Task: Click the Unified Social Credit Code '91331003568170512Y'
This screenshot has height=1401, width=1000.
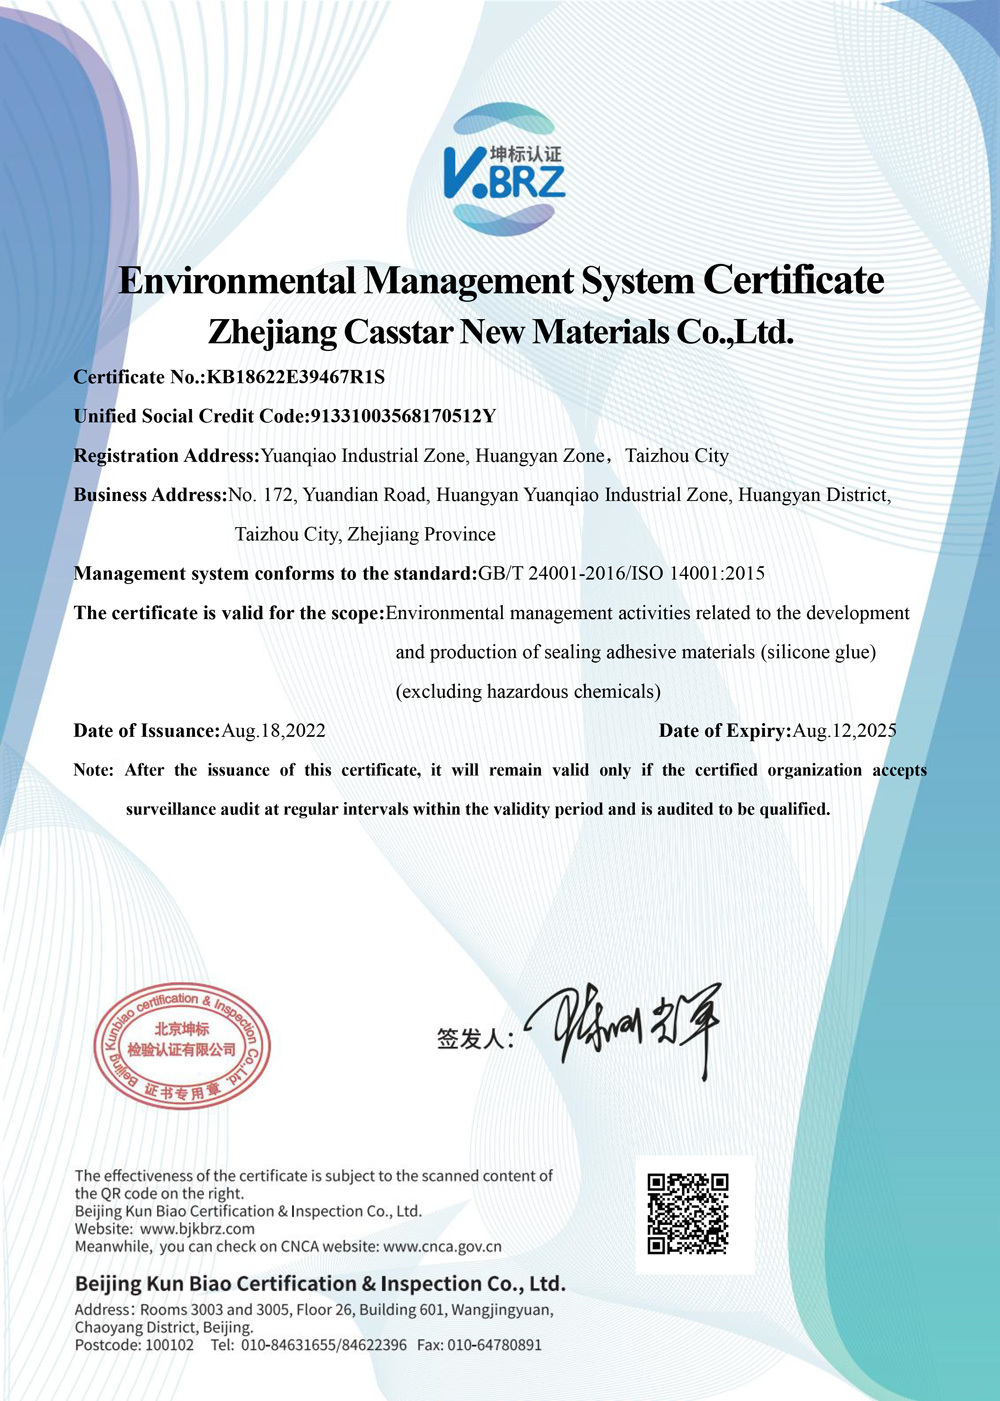Action: coord(403,416)
